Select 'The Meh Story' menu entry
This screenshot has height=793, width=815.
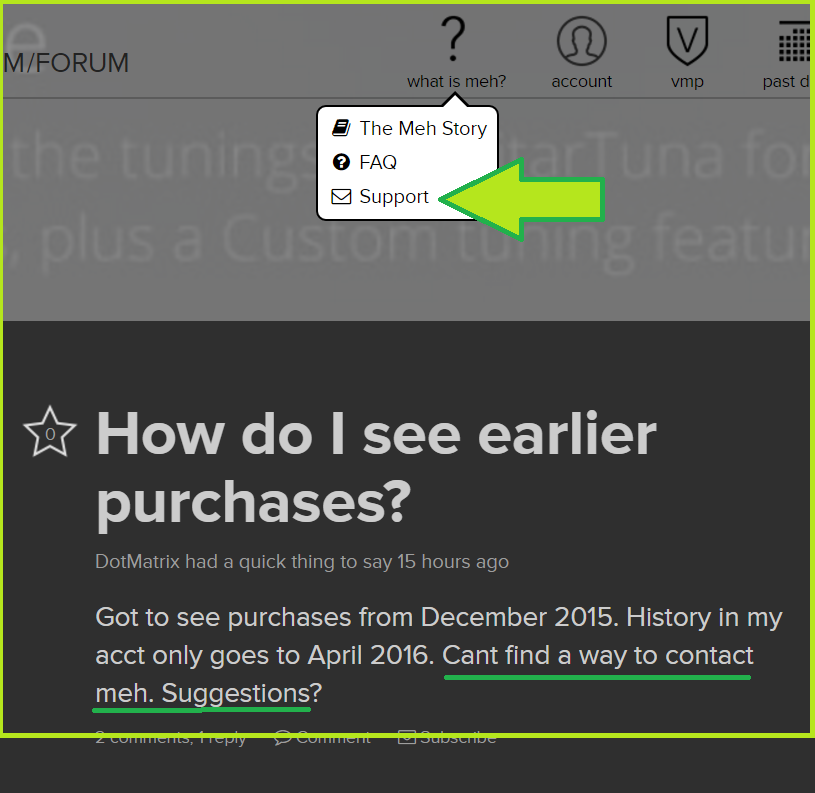click(423, 128)
